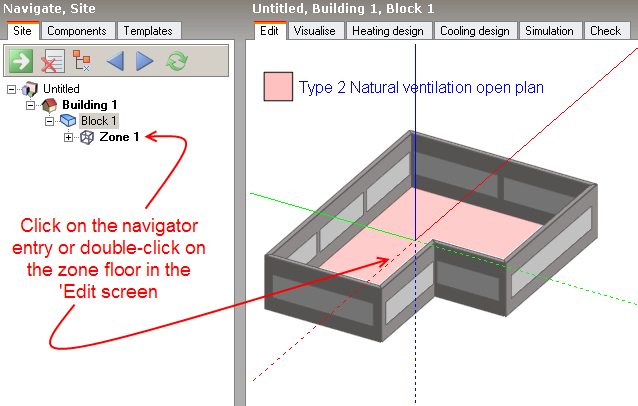Click the blue forward arrow in navigator
Viewport: 638px width, 406px height.
pyautogui.click(x=144, y=61)
